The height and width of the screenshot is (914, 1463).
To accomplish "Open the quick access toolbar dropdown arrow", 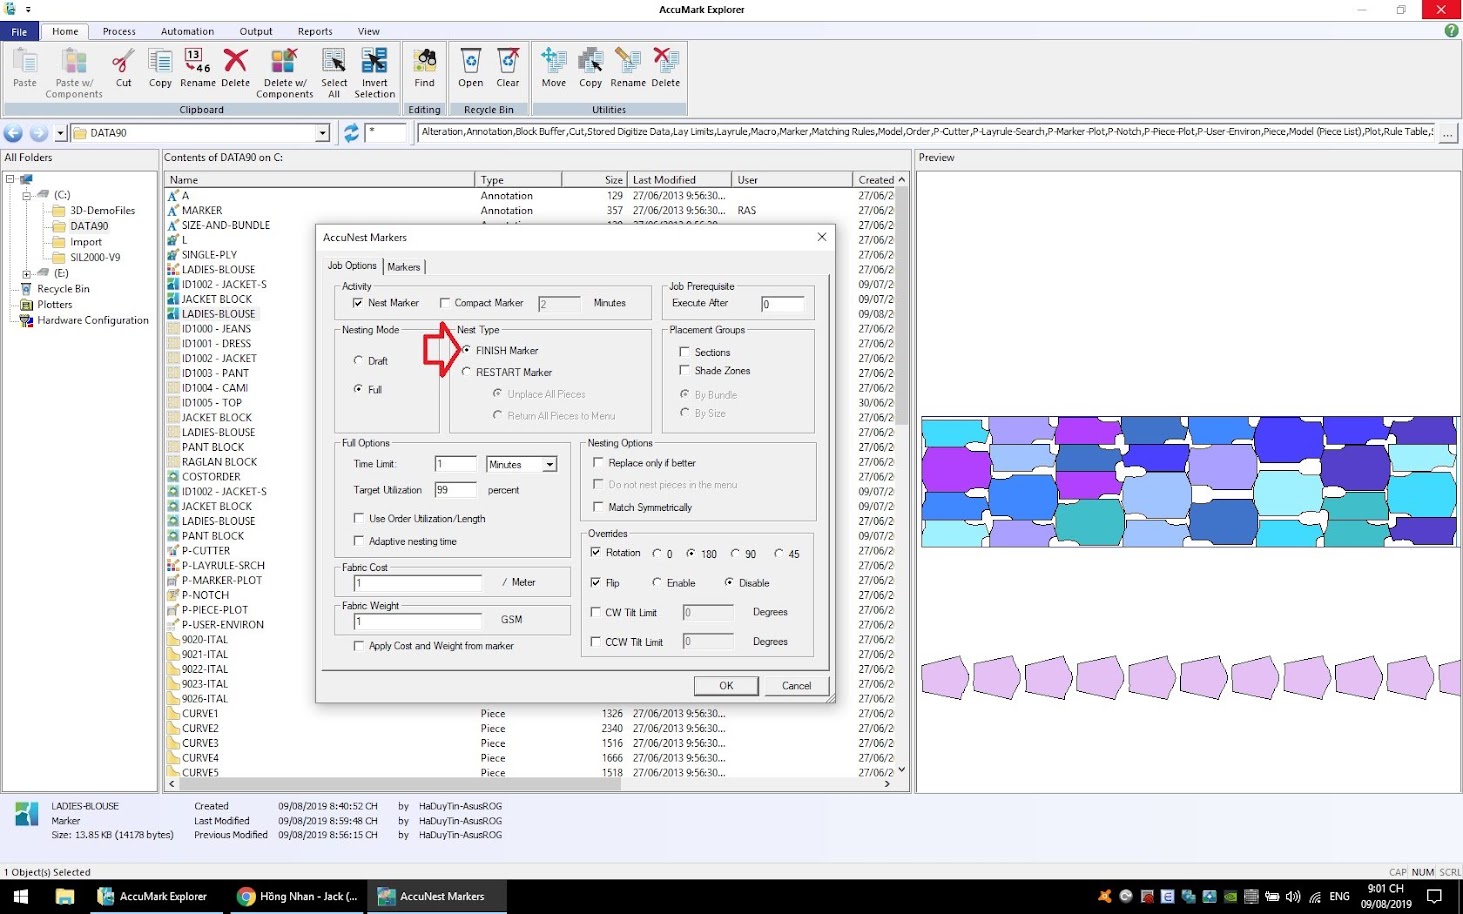I will (28, 9).
